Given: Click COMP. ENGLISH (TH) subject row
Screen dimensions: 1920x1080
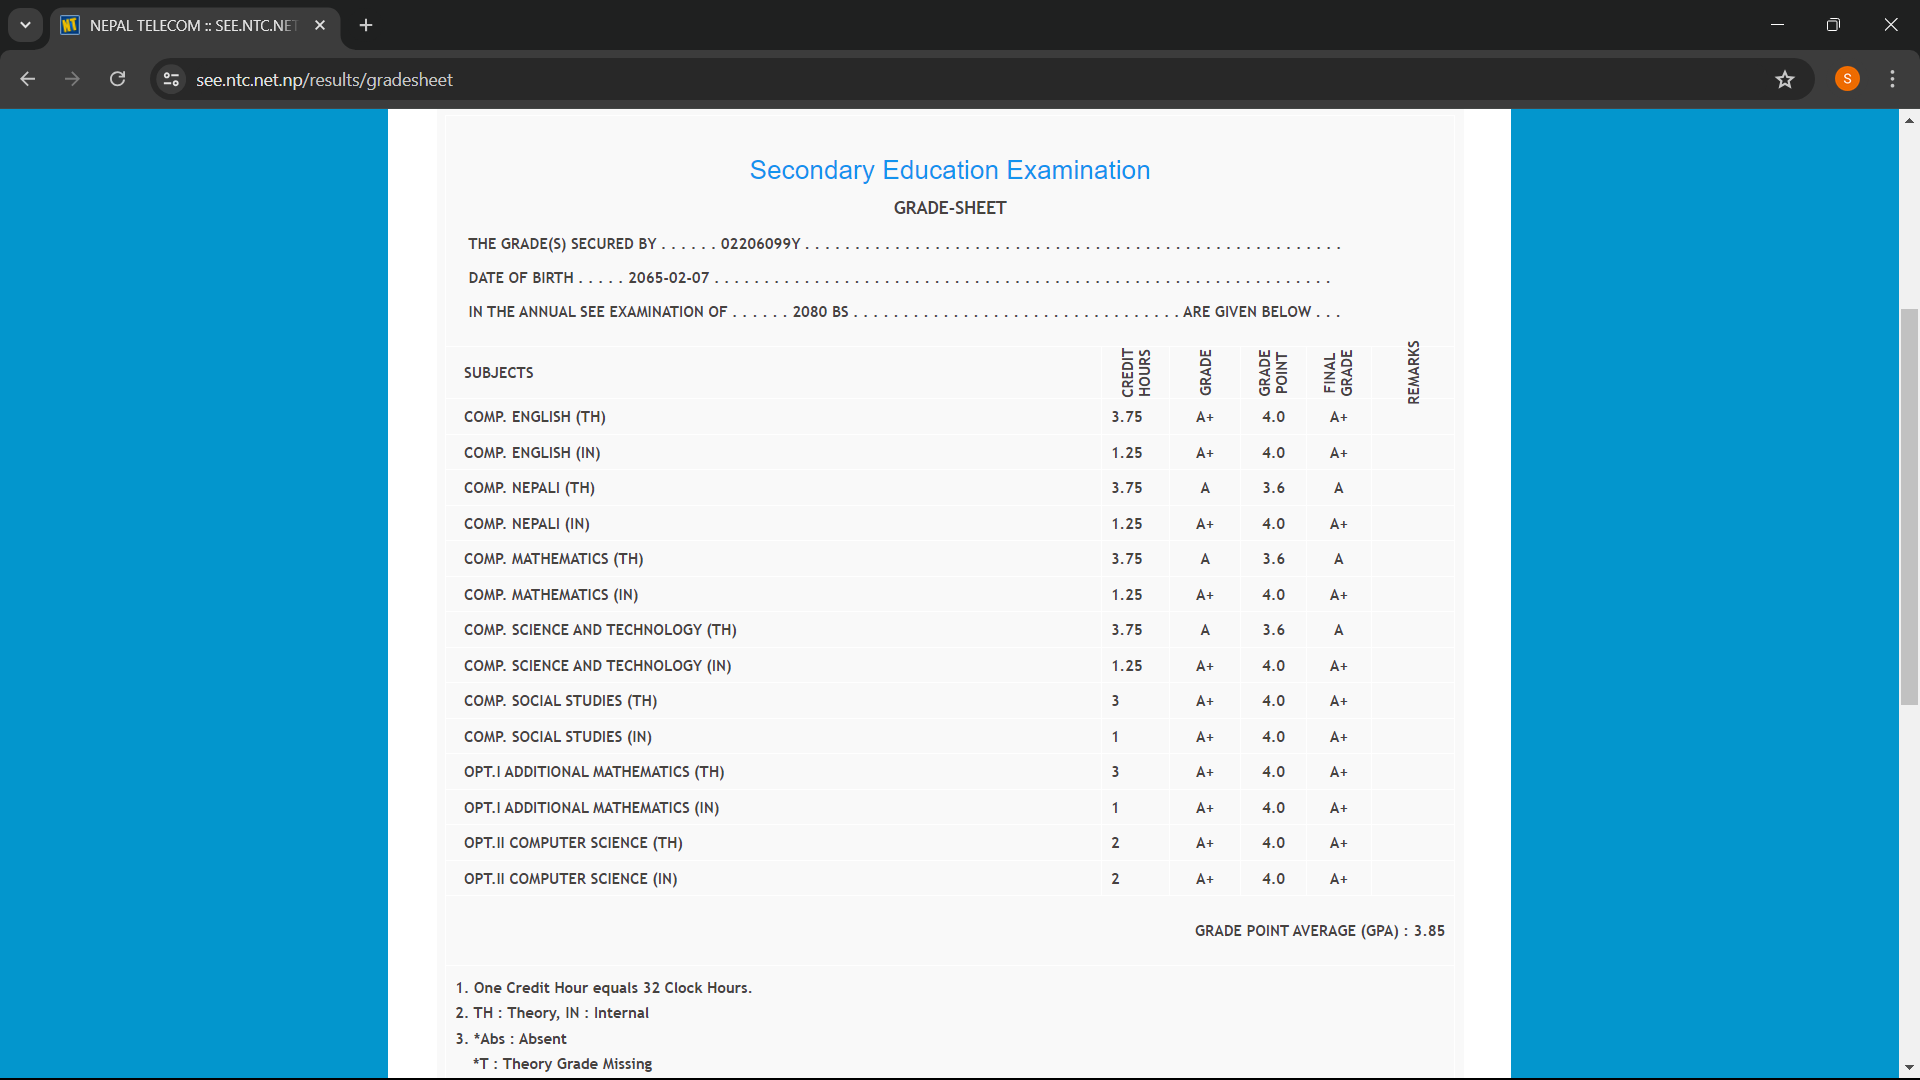Looking at the screenshot, I should (535, 417).
